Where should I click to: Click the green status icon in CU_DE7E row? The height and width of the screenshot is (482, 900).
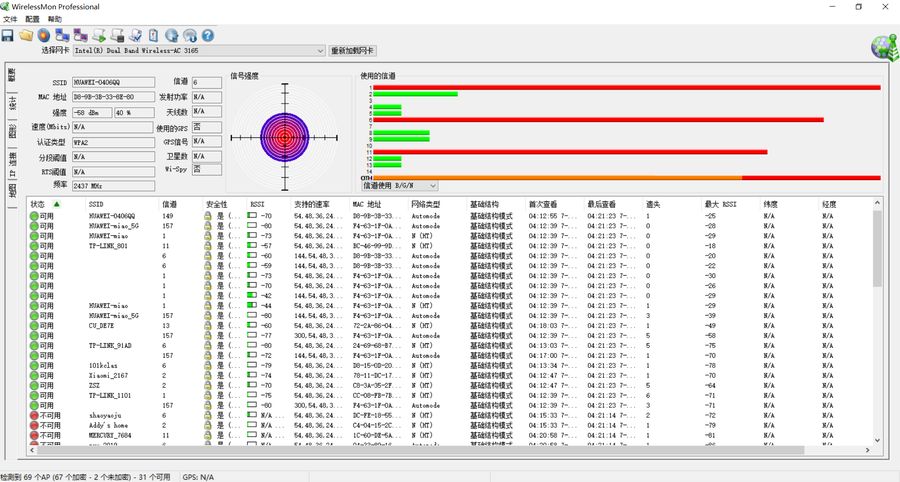(x=34, y=325)
